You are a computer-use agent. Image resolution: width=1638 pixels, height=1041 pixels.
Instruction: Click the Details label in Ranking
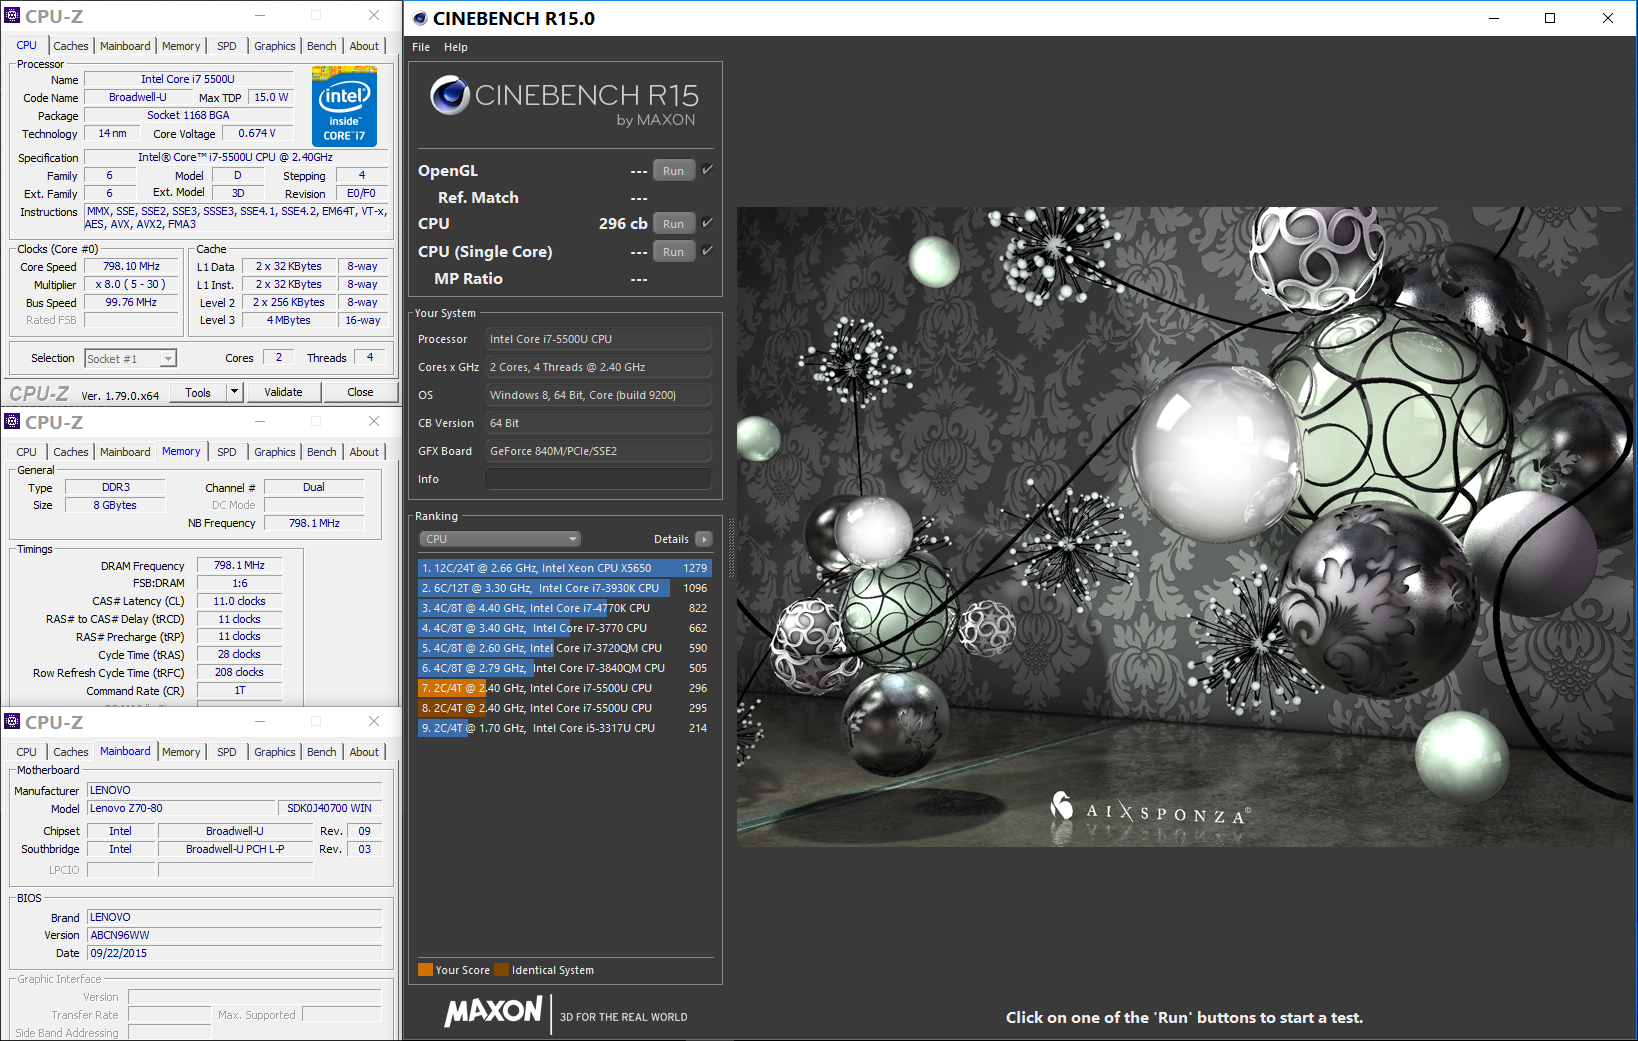click(671, 539)
